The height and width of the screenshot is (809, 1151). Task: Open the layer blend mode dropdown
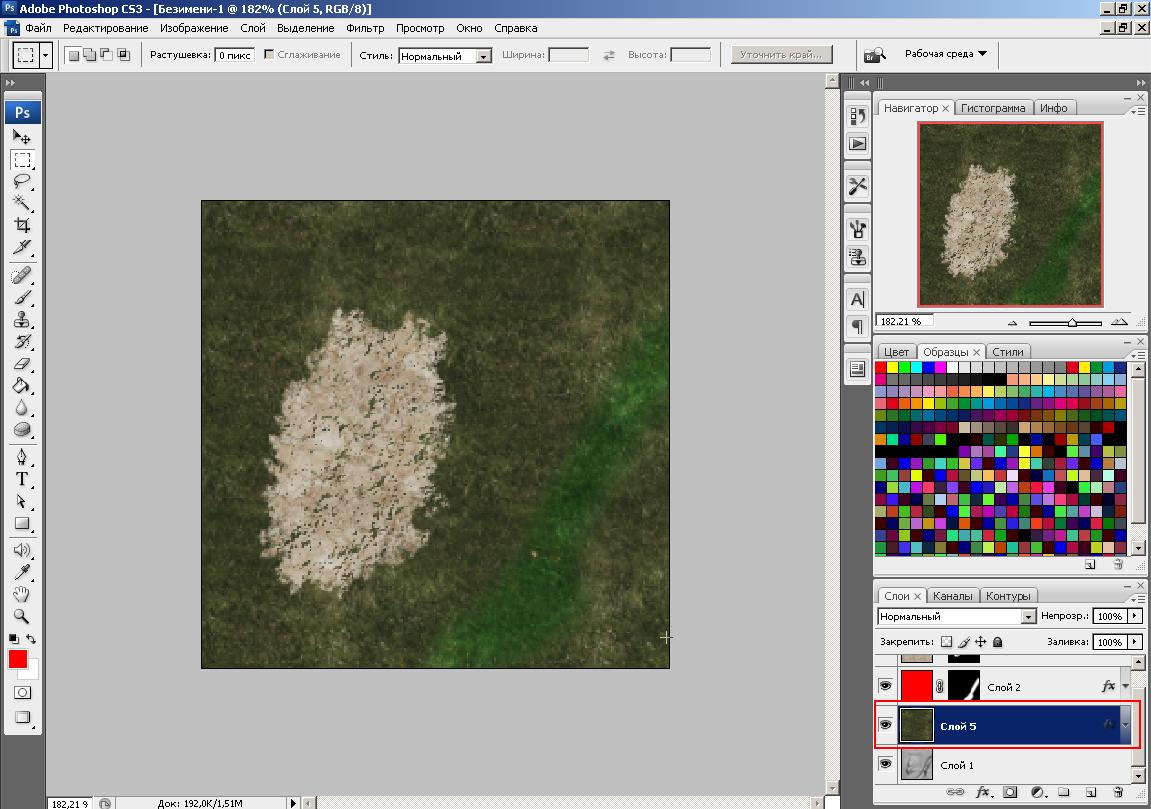click(1028, 617)
